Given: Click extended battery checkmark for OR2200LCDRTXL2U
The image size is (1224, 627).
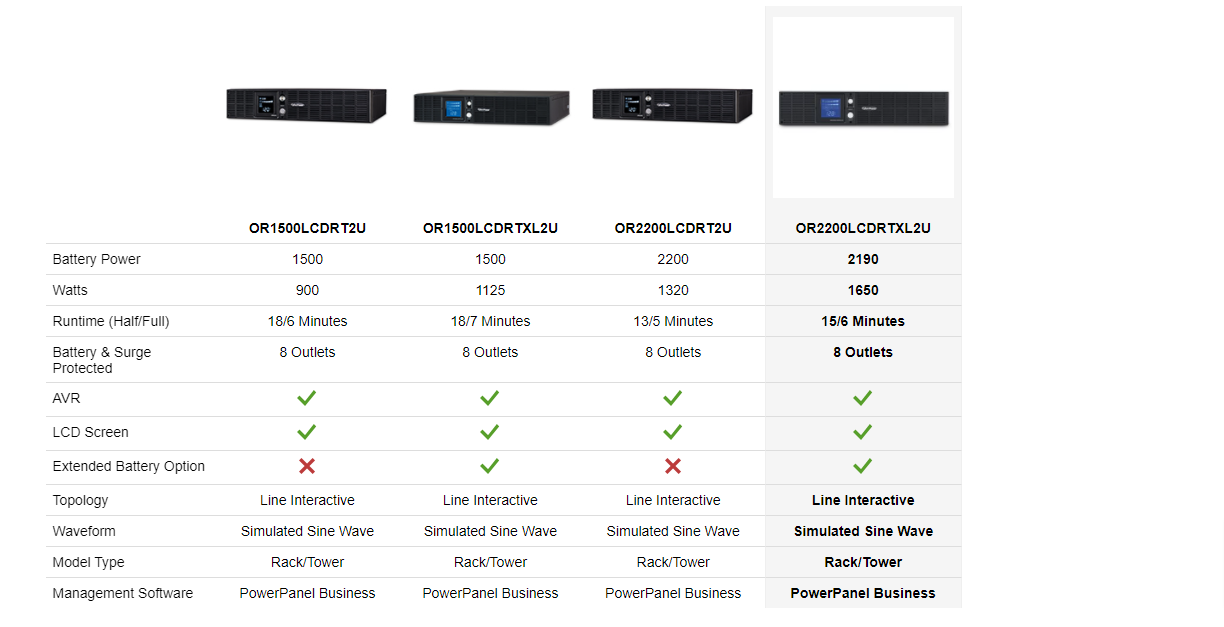Looking at the screenshot, I should [863, 466].
